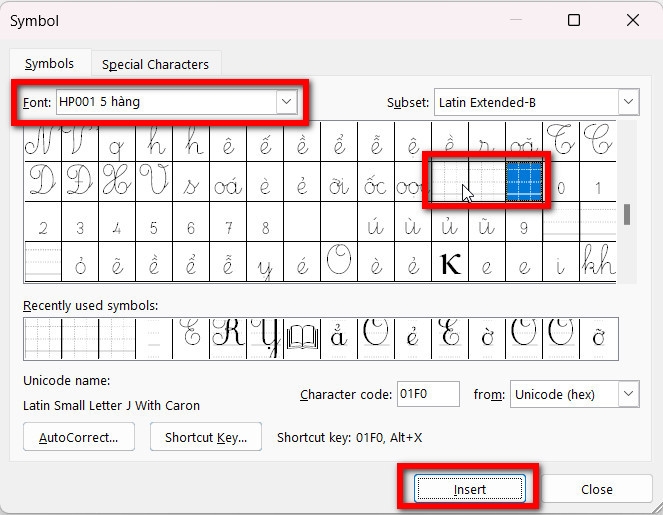
Task: Pick the lowercase i symbol
Action: 561,262
